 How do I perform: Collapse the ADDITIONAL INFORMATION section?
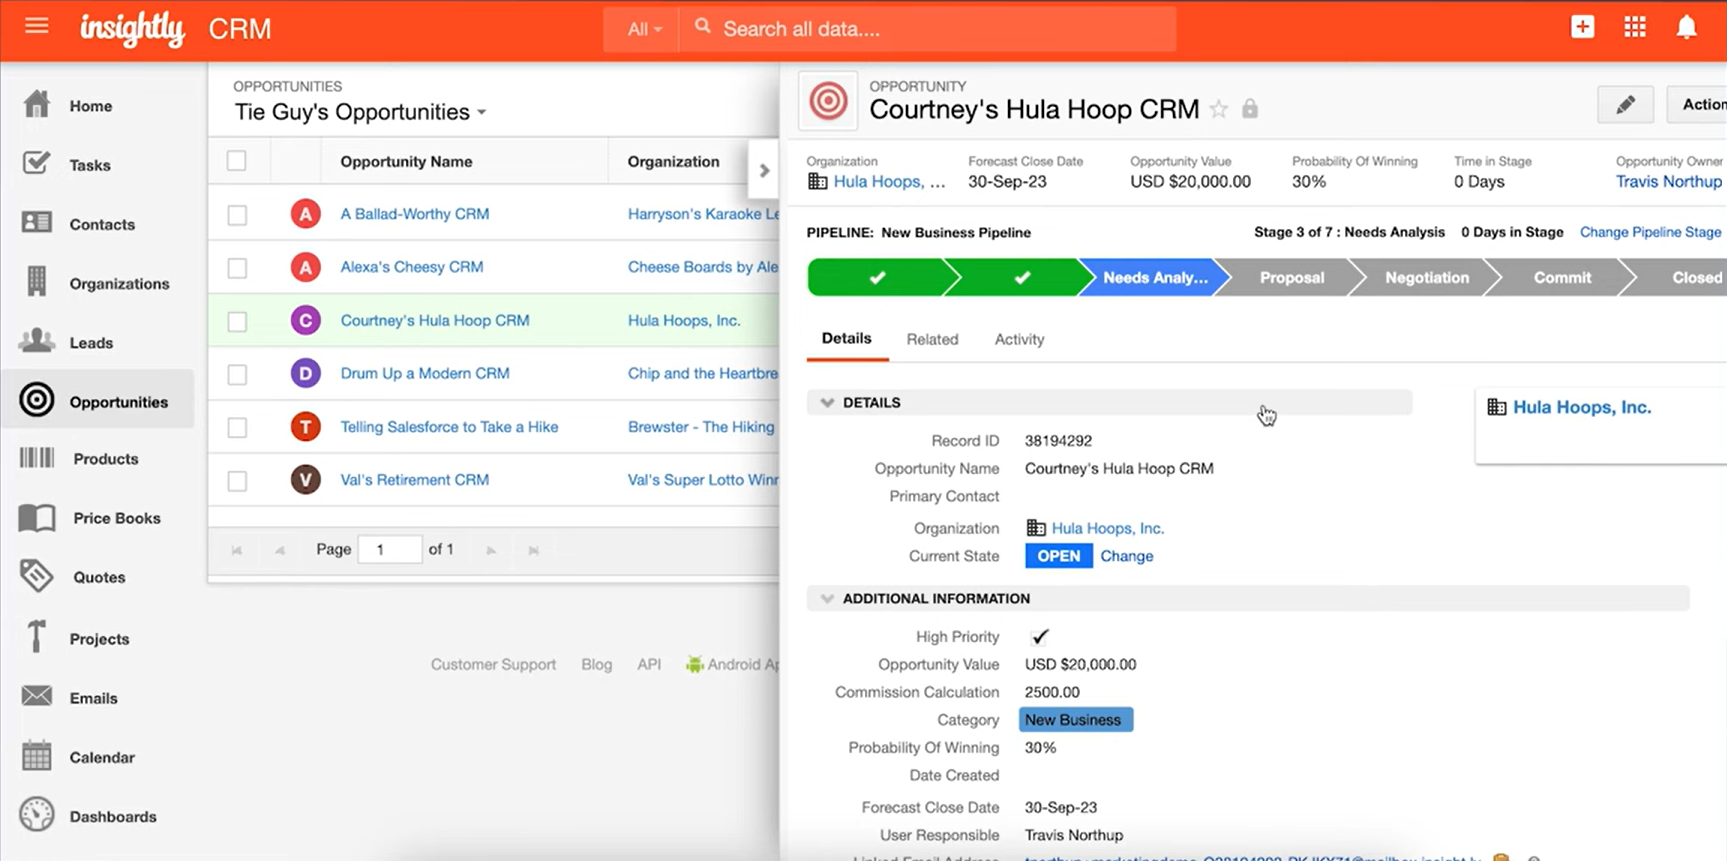tap(827, 598)
